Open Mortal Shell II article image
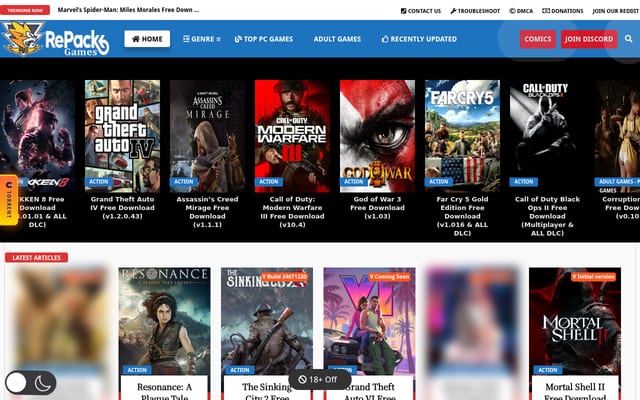This screenshot has width=640, height=400. [575, 321]
